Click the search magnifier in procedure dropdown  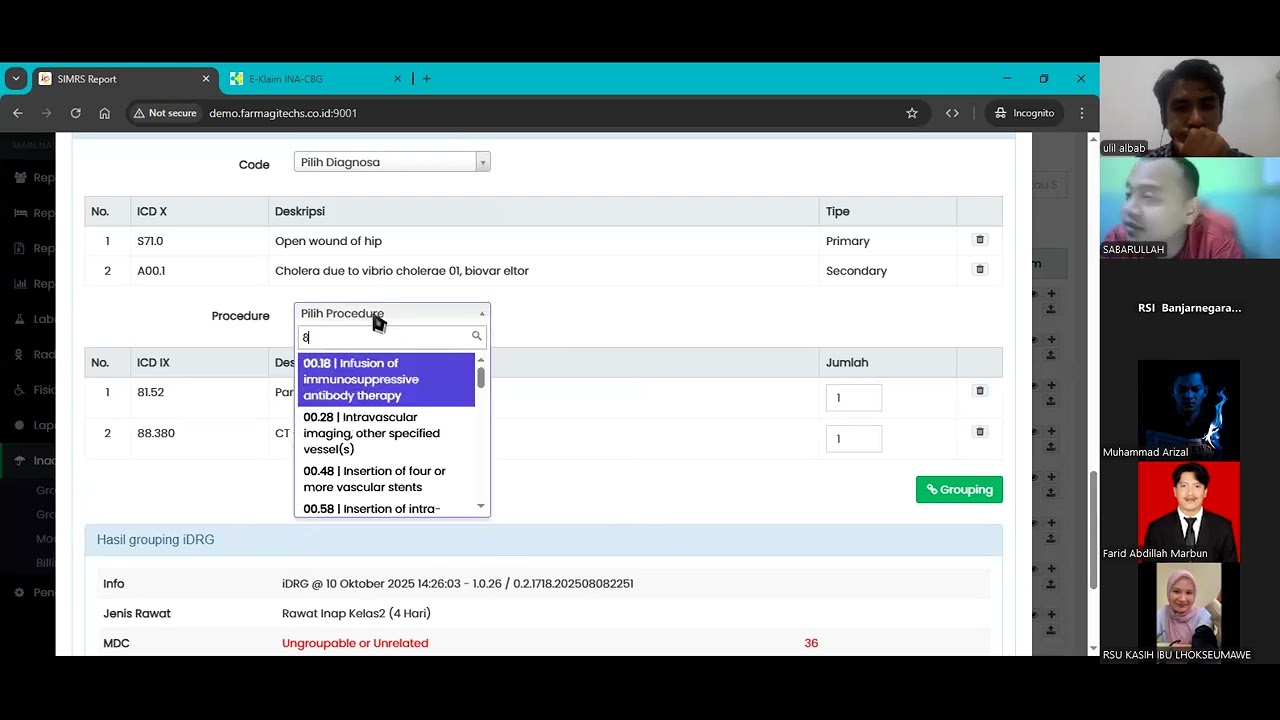(x=476, y=337)
